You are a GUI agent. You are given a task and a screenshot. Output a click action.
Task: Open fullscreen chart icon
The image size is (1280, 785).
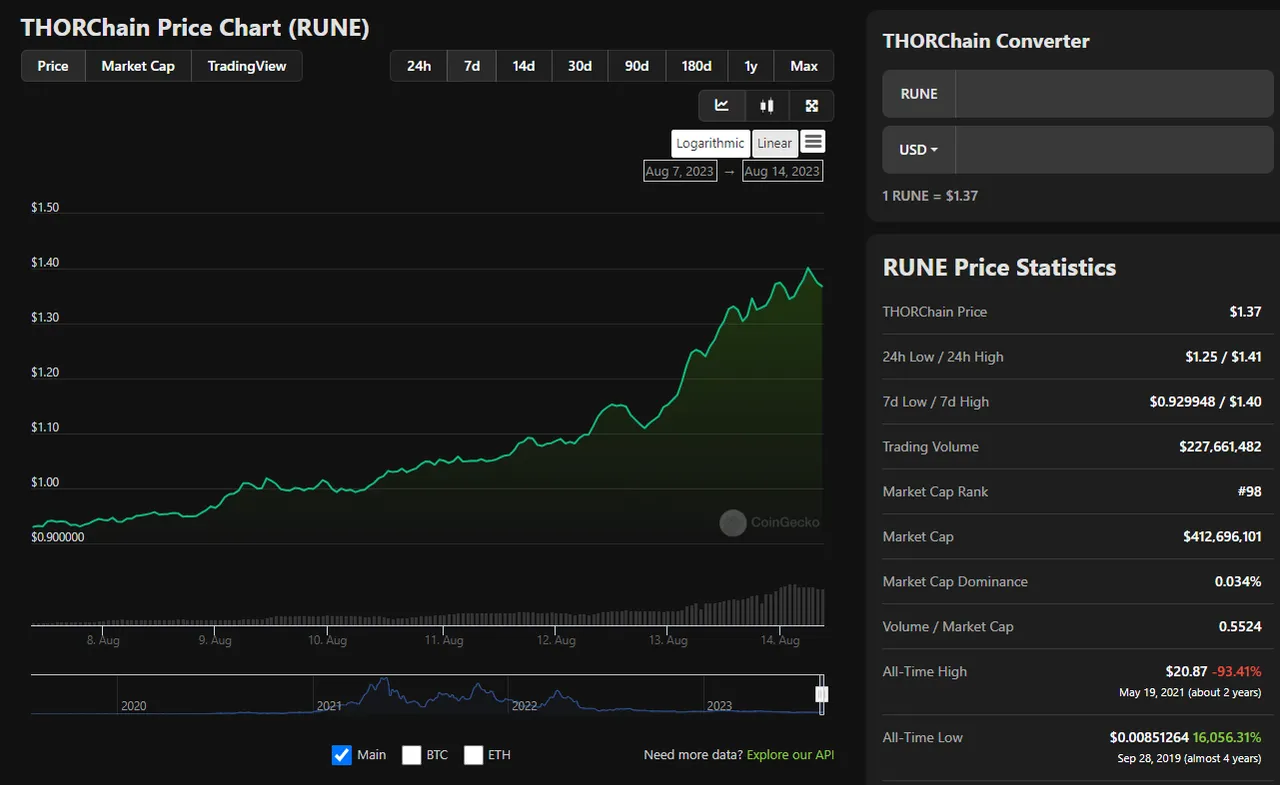tap(812, 105)
